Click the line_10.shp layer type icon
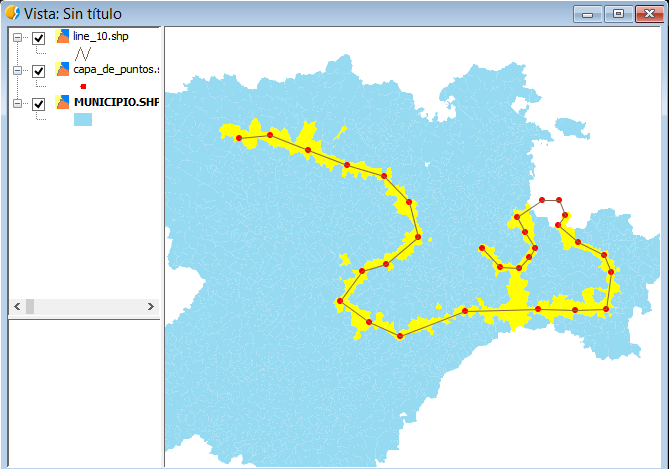This screenshot has width=669, height=469. click(x=63, y=37)
